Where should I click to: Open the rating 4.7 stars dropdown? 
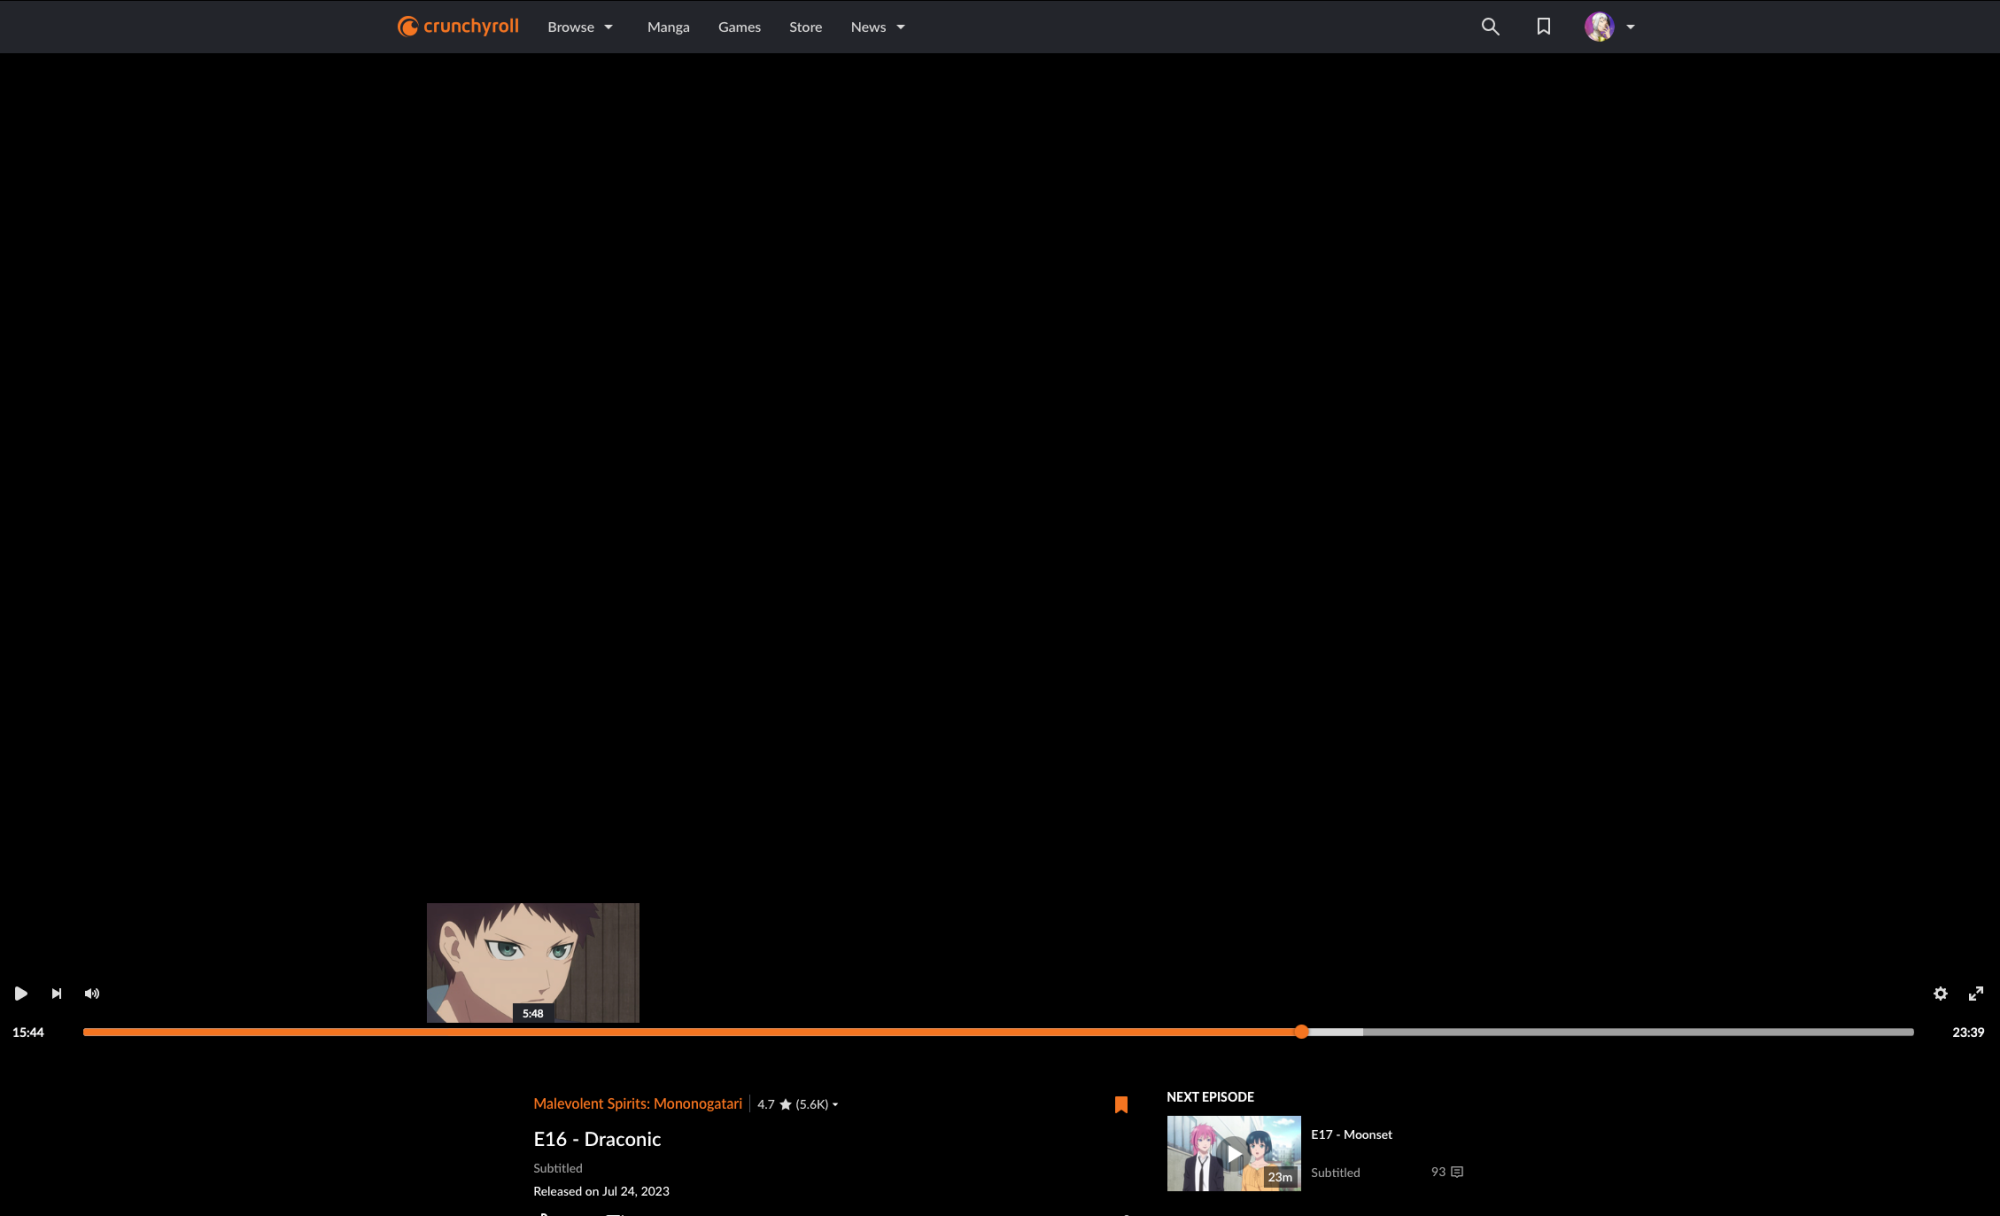coord(797,1104)
